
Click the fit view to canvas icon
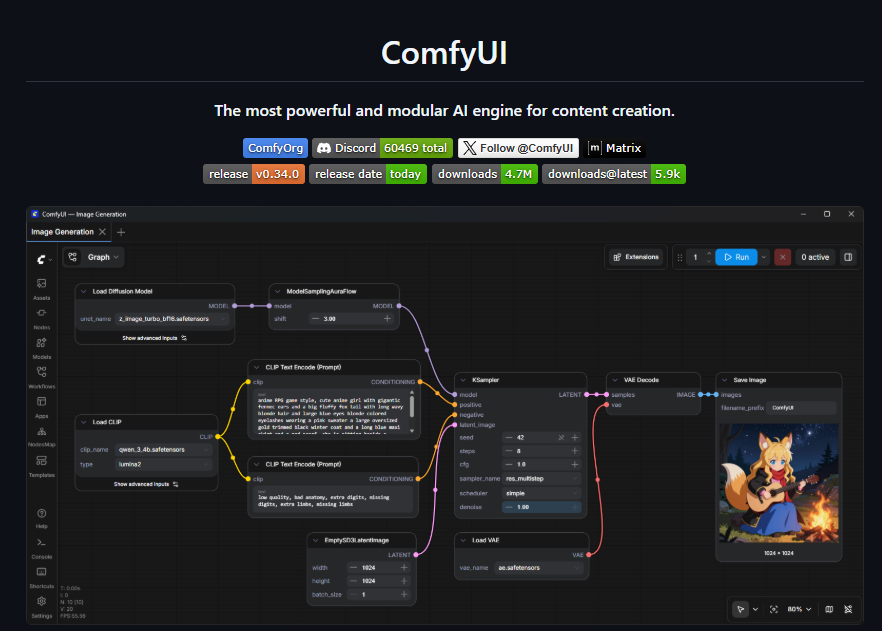pos(774,609)
